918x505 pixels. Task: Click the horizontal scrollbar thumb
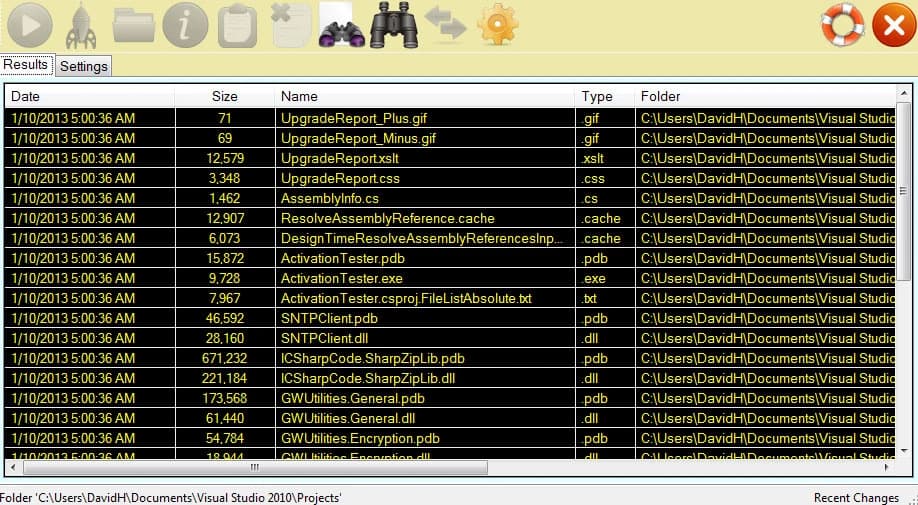255,467
